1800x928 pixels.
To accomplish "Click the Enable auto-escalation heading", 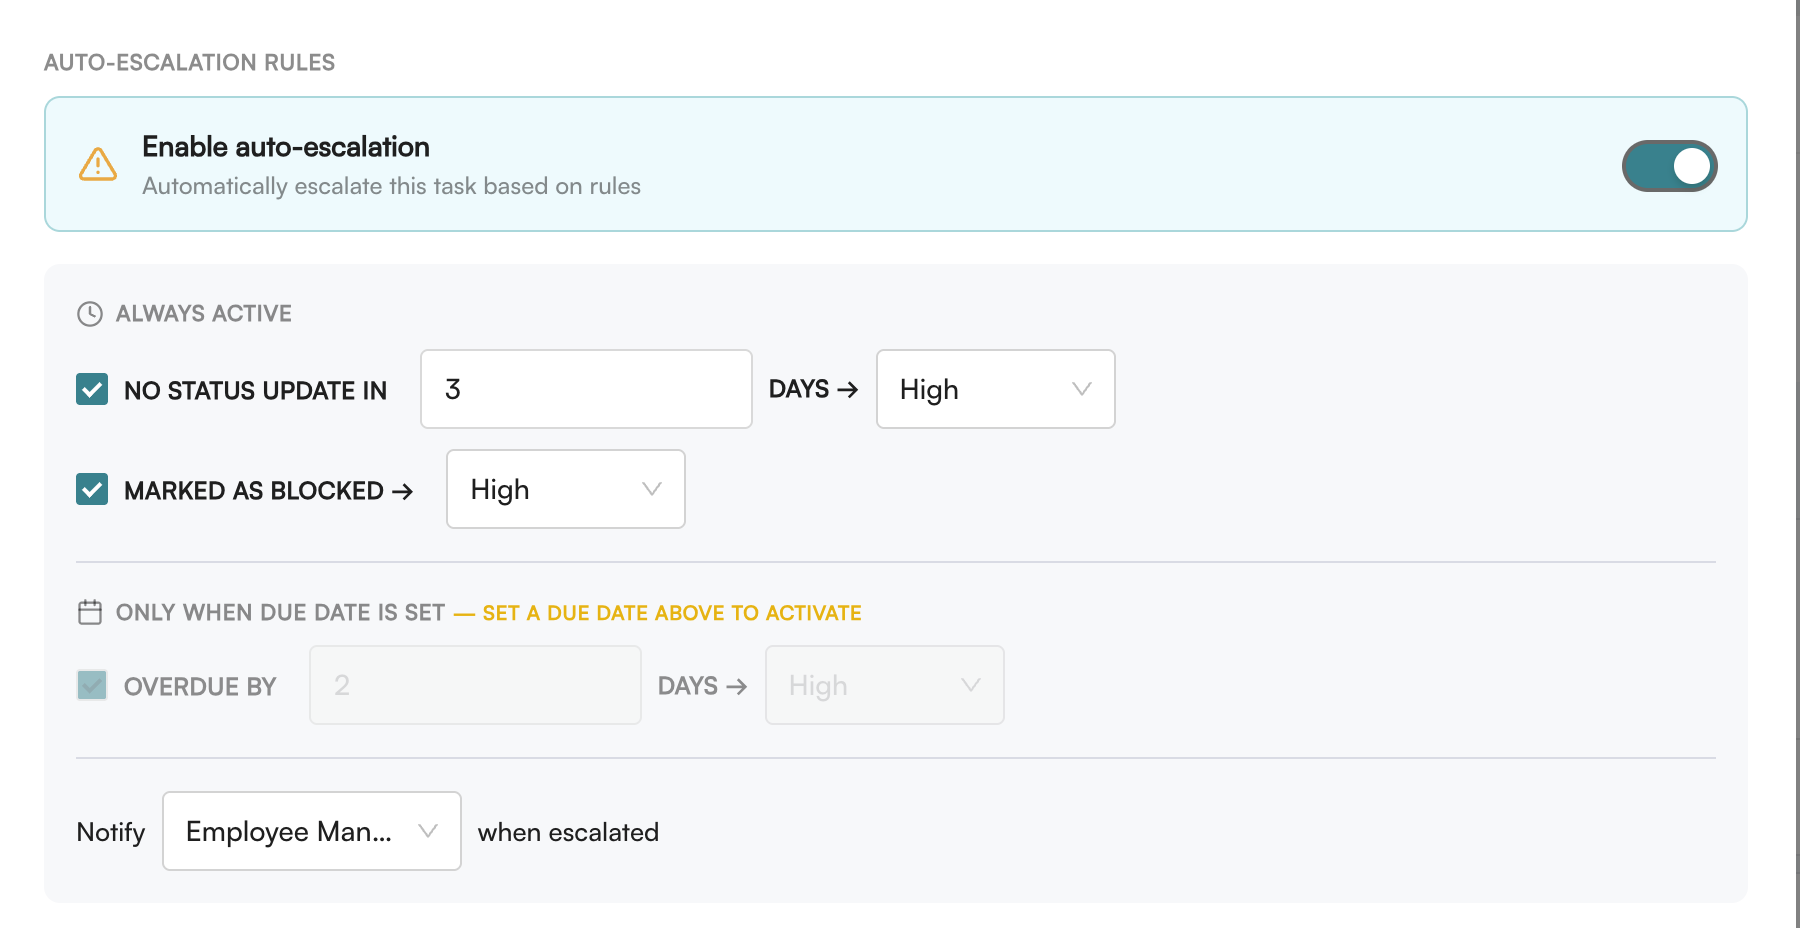I will [x=286, y=147].
